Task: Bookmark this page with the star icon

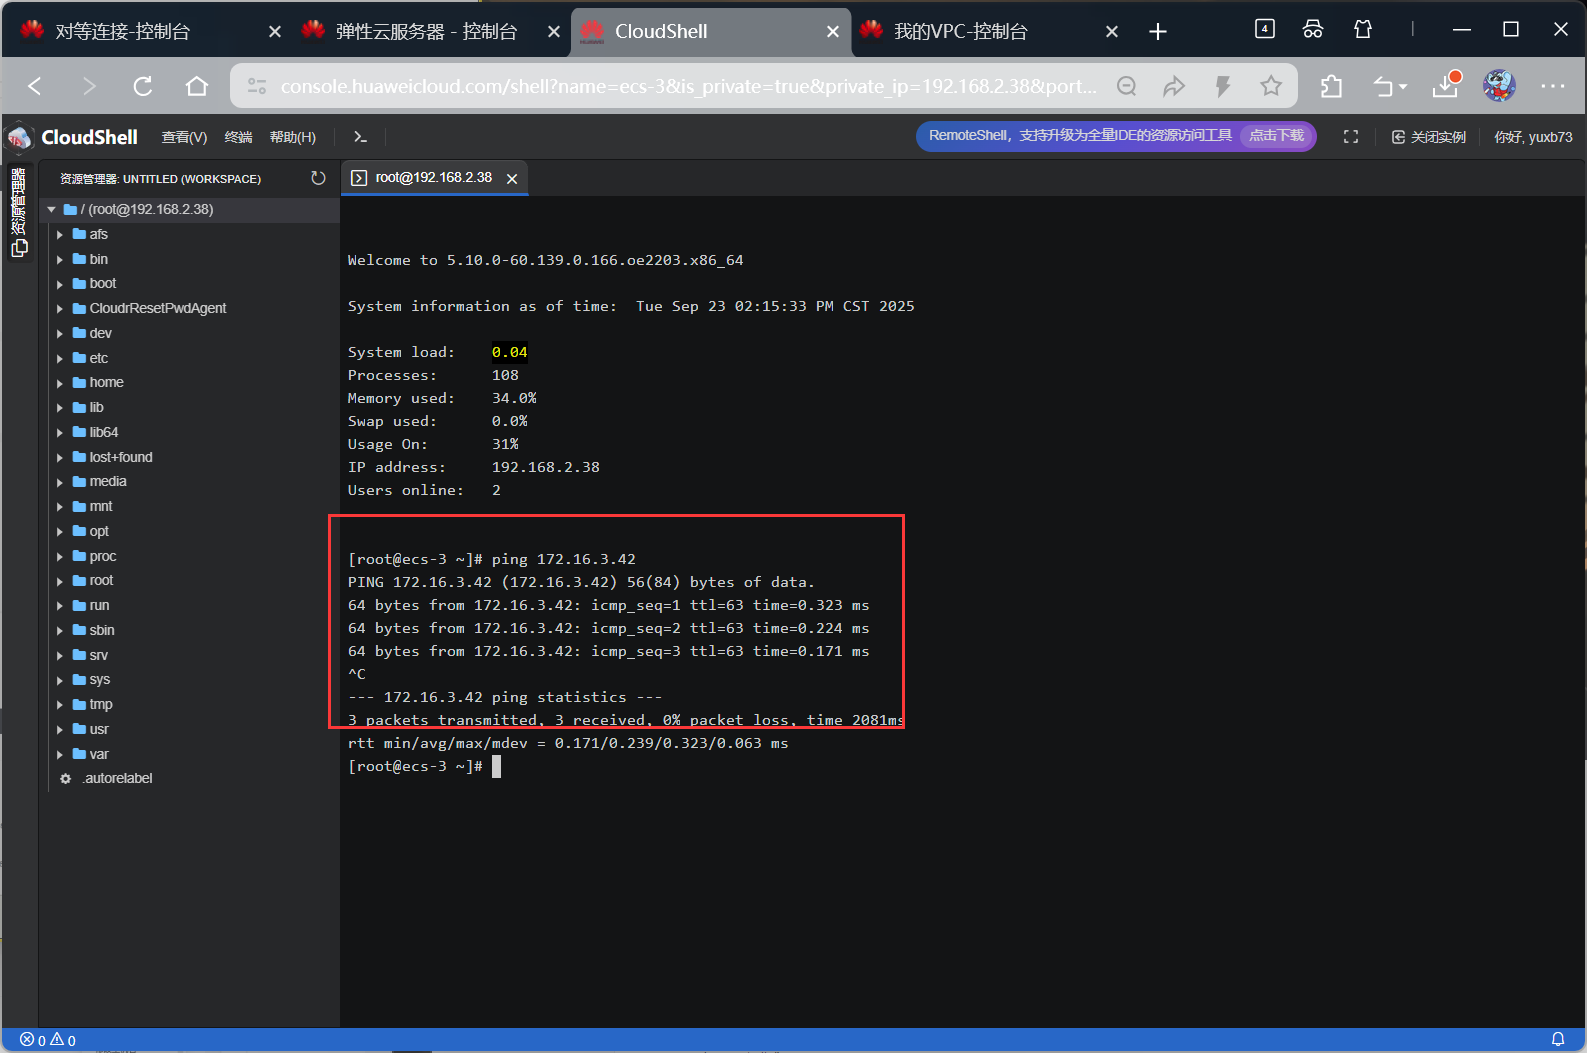Action: pyautogui.click(x=1271, y=86)
